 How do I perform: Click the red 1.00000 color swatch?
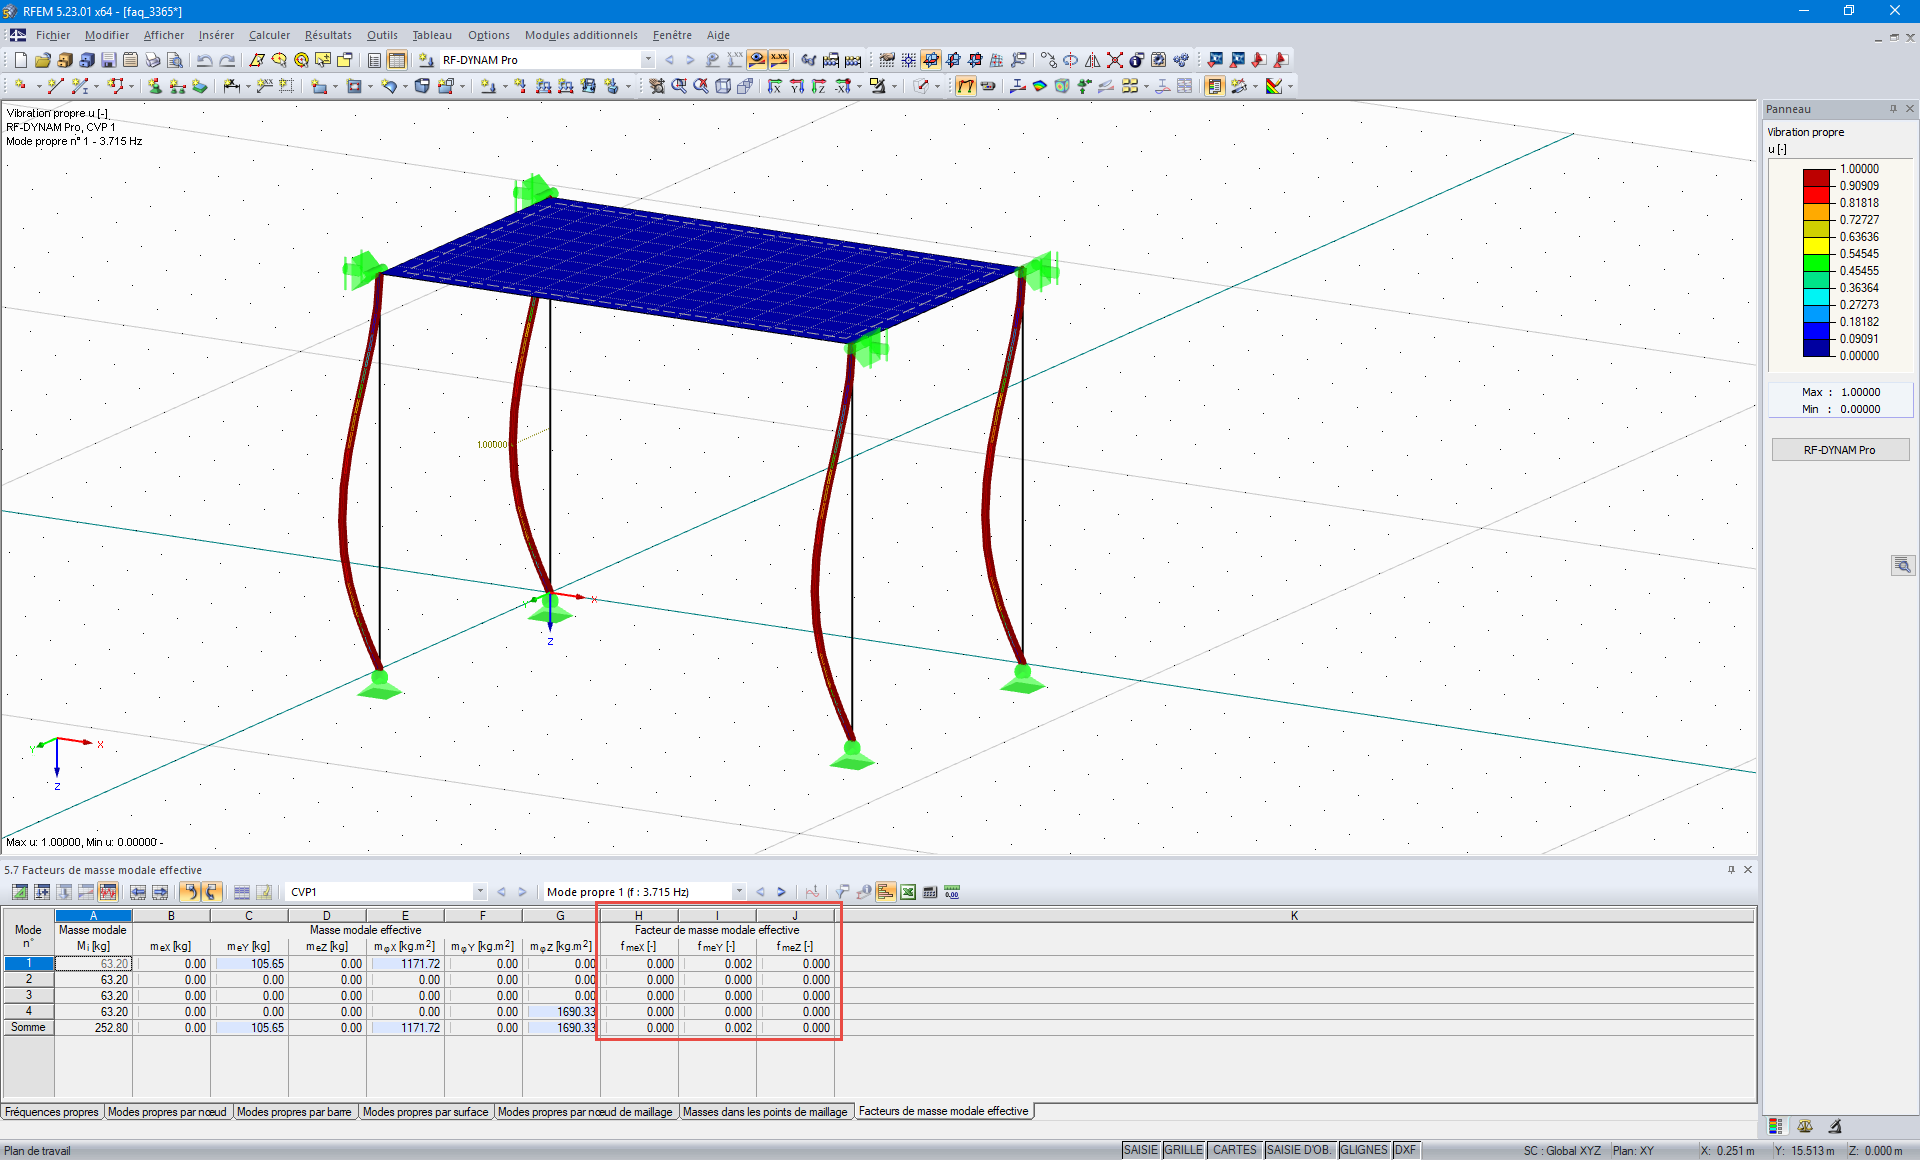[x=1816, y=177]
